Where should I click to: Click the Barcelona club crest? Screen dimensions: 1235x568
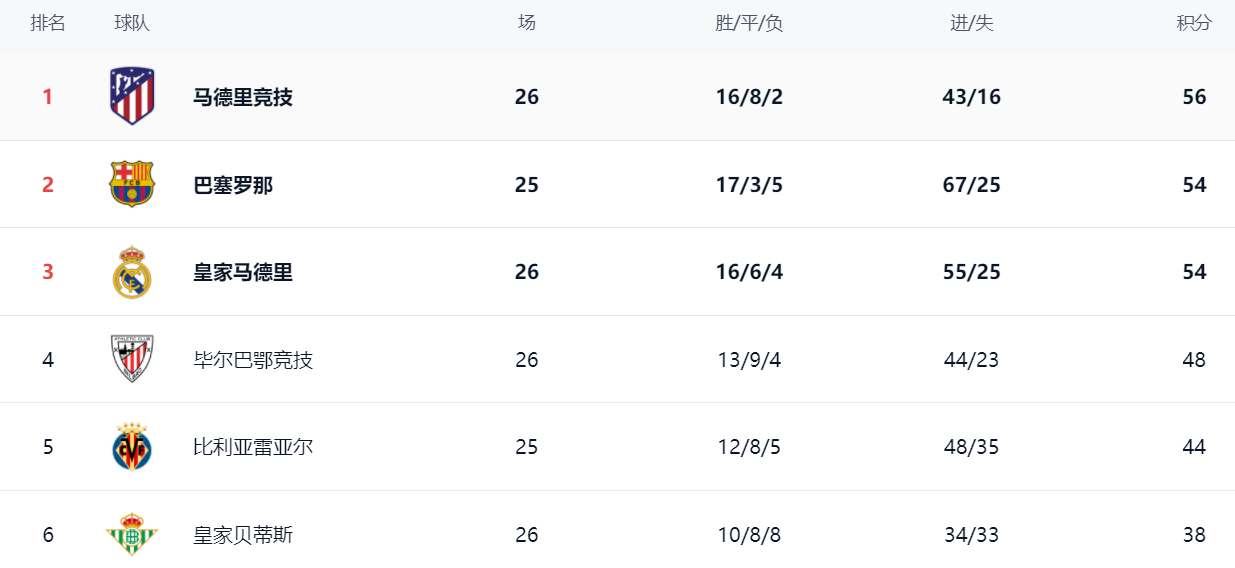132,184
